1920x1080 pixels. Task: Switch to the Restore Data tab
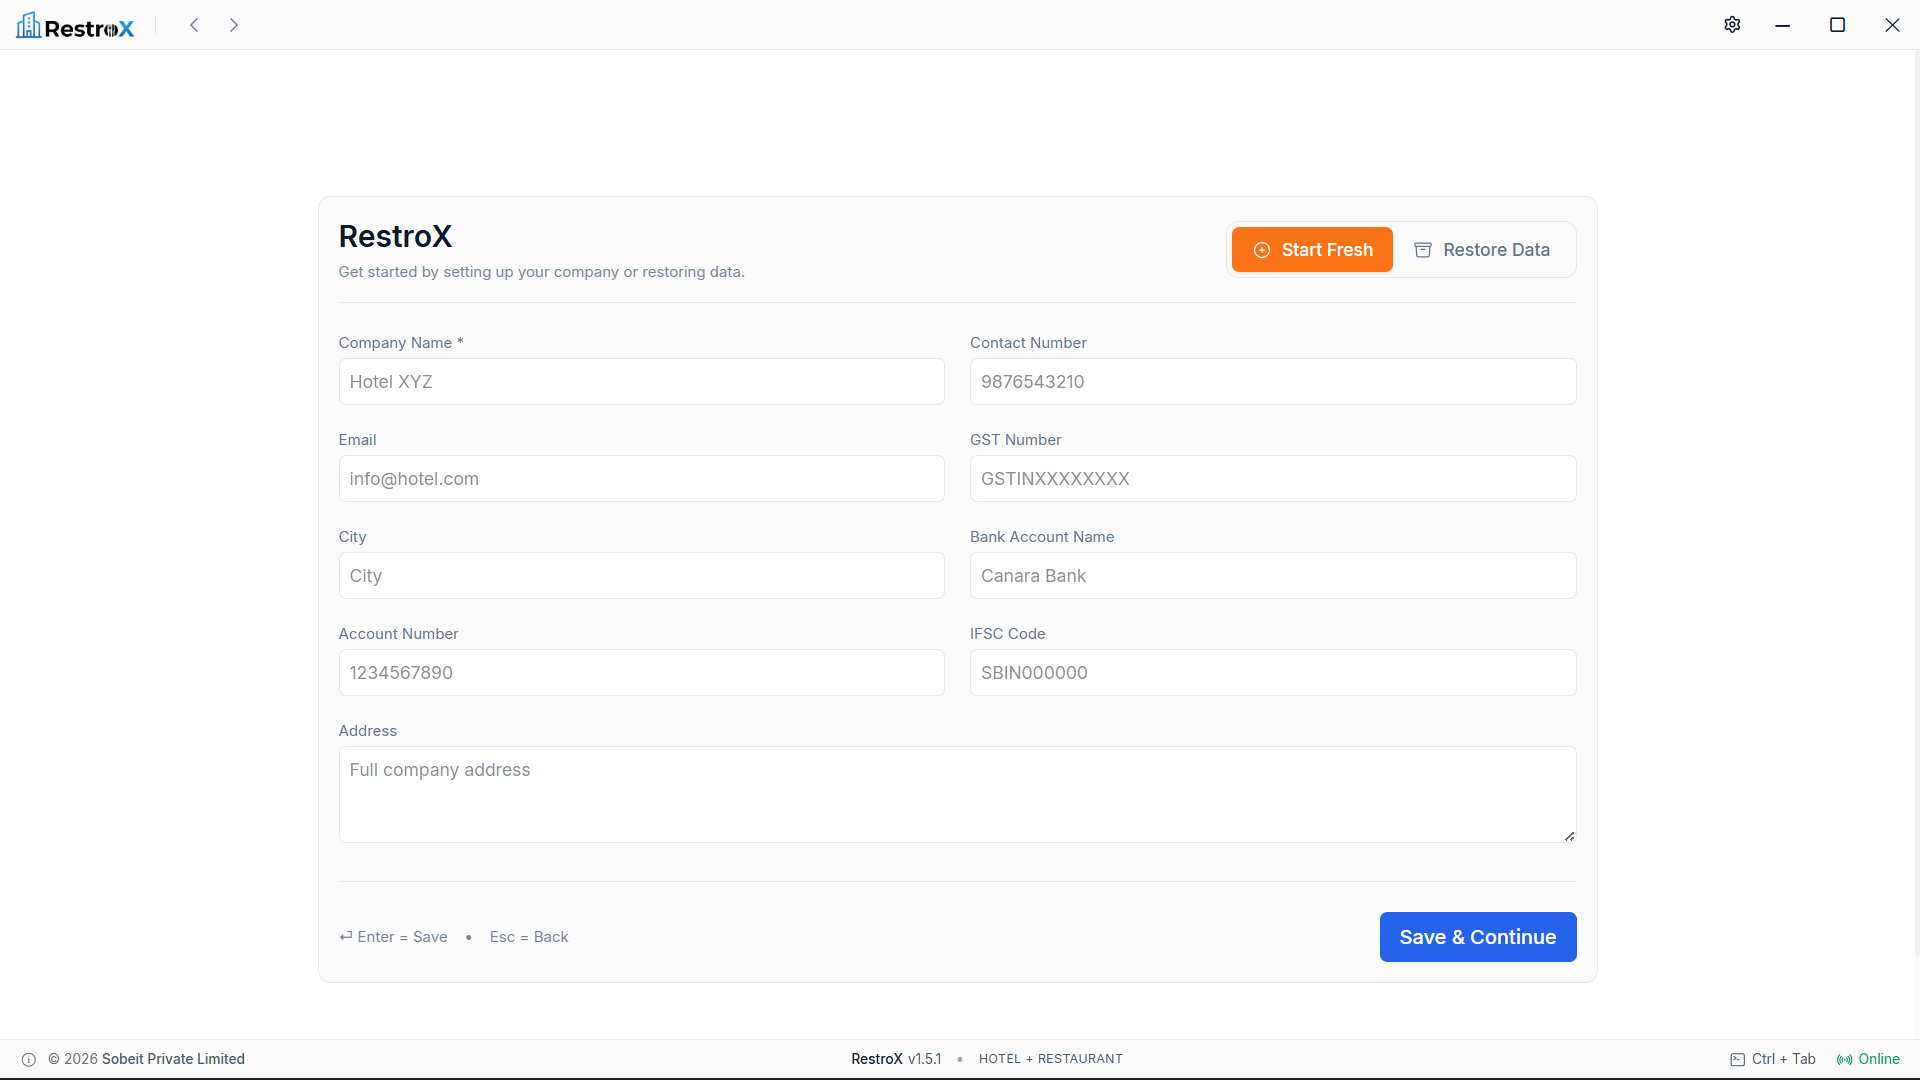[x=1482, y=250]
